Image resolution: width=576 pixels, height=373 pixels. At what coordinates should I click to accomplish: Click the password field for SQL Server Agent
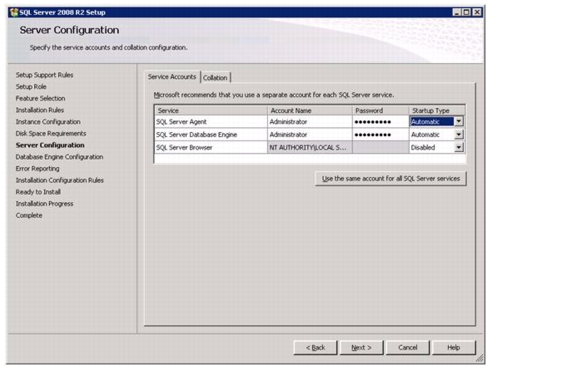click(381, 122)
